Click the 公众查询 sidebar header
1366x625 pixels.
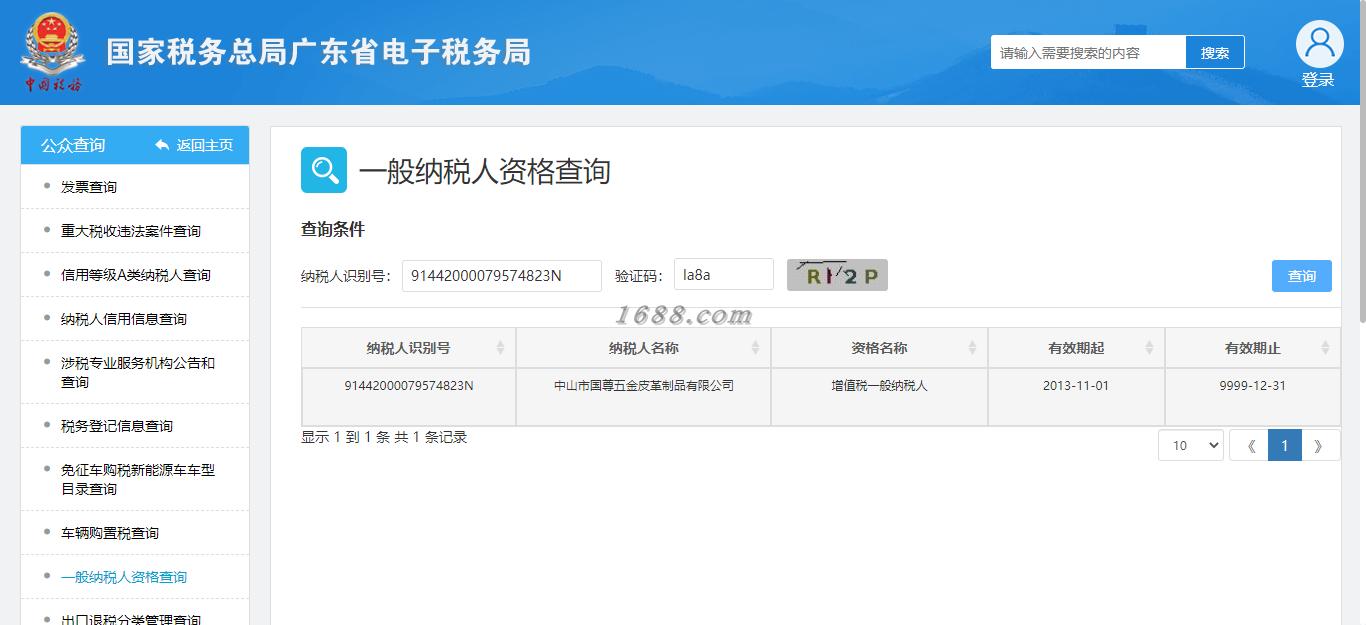point(73,146)
